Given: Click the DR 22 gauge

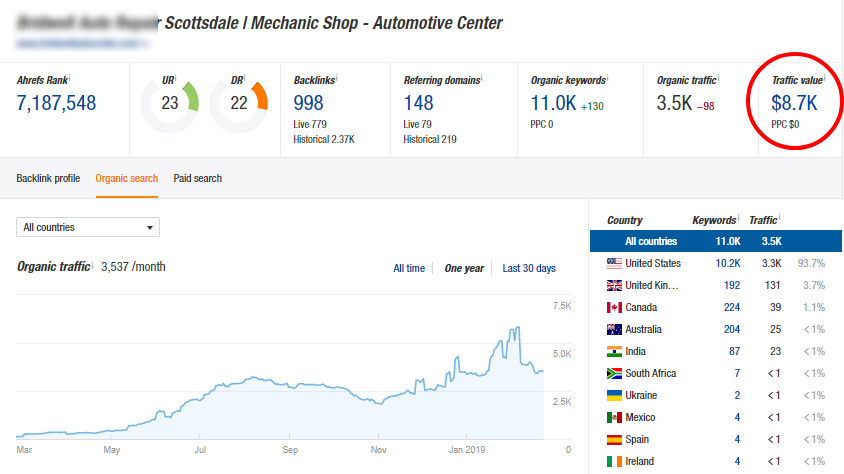Looking at the screenshot, I should [x=239, y=103].
